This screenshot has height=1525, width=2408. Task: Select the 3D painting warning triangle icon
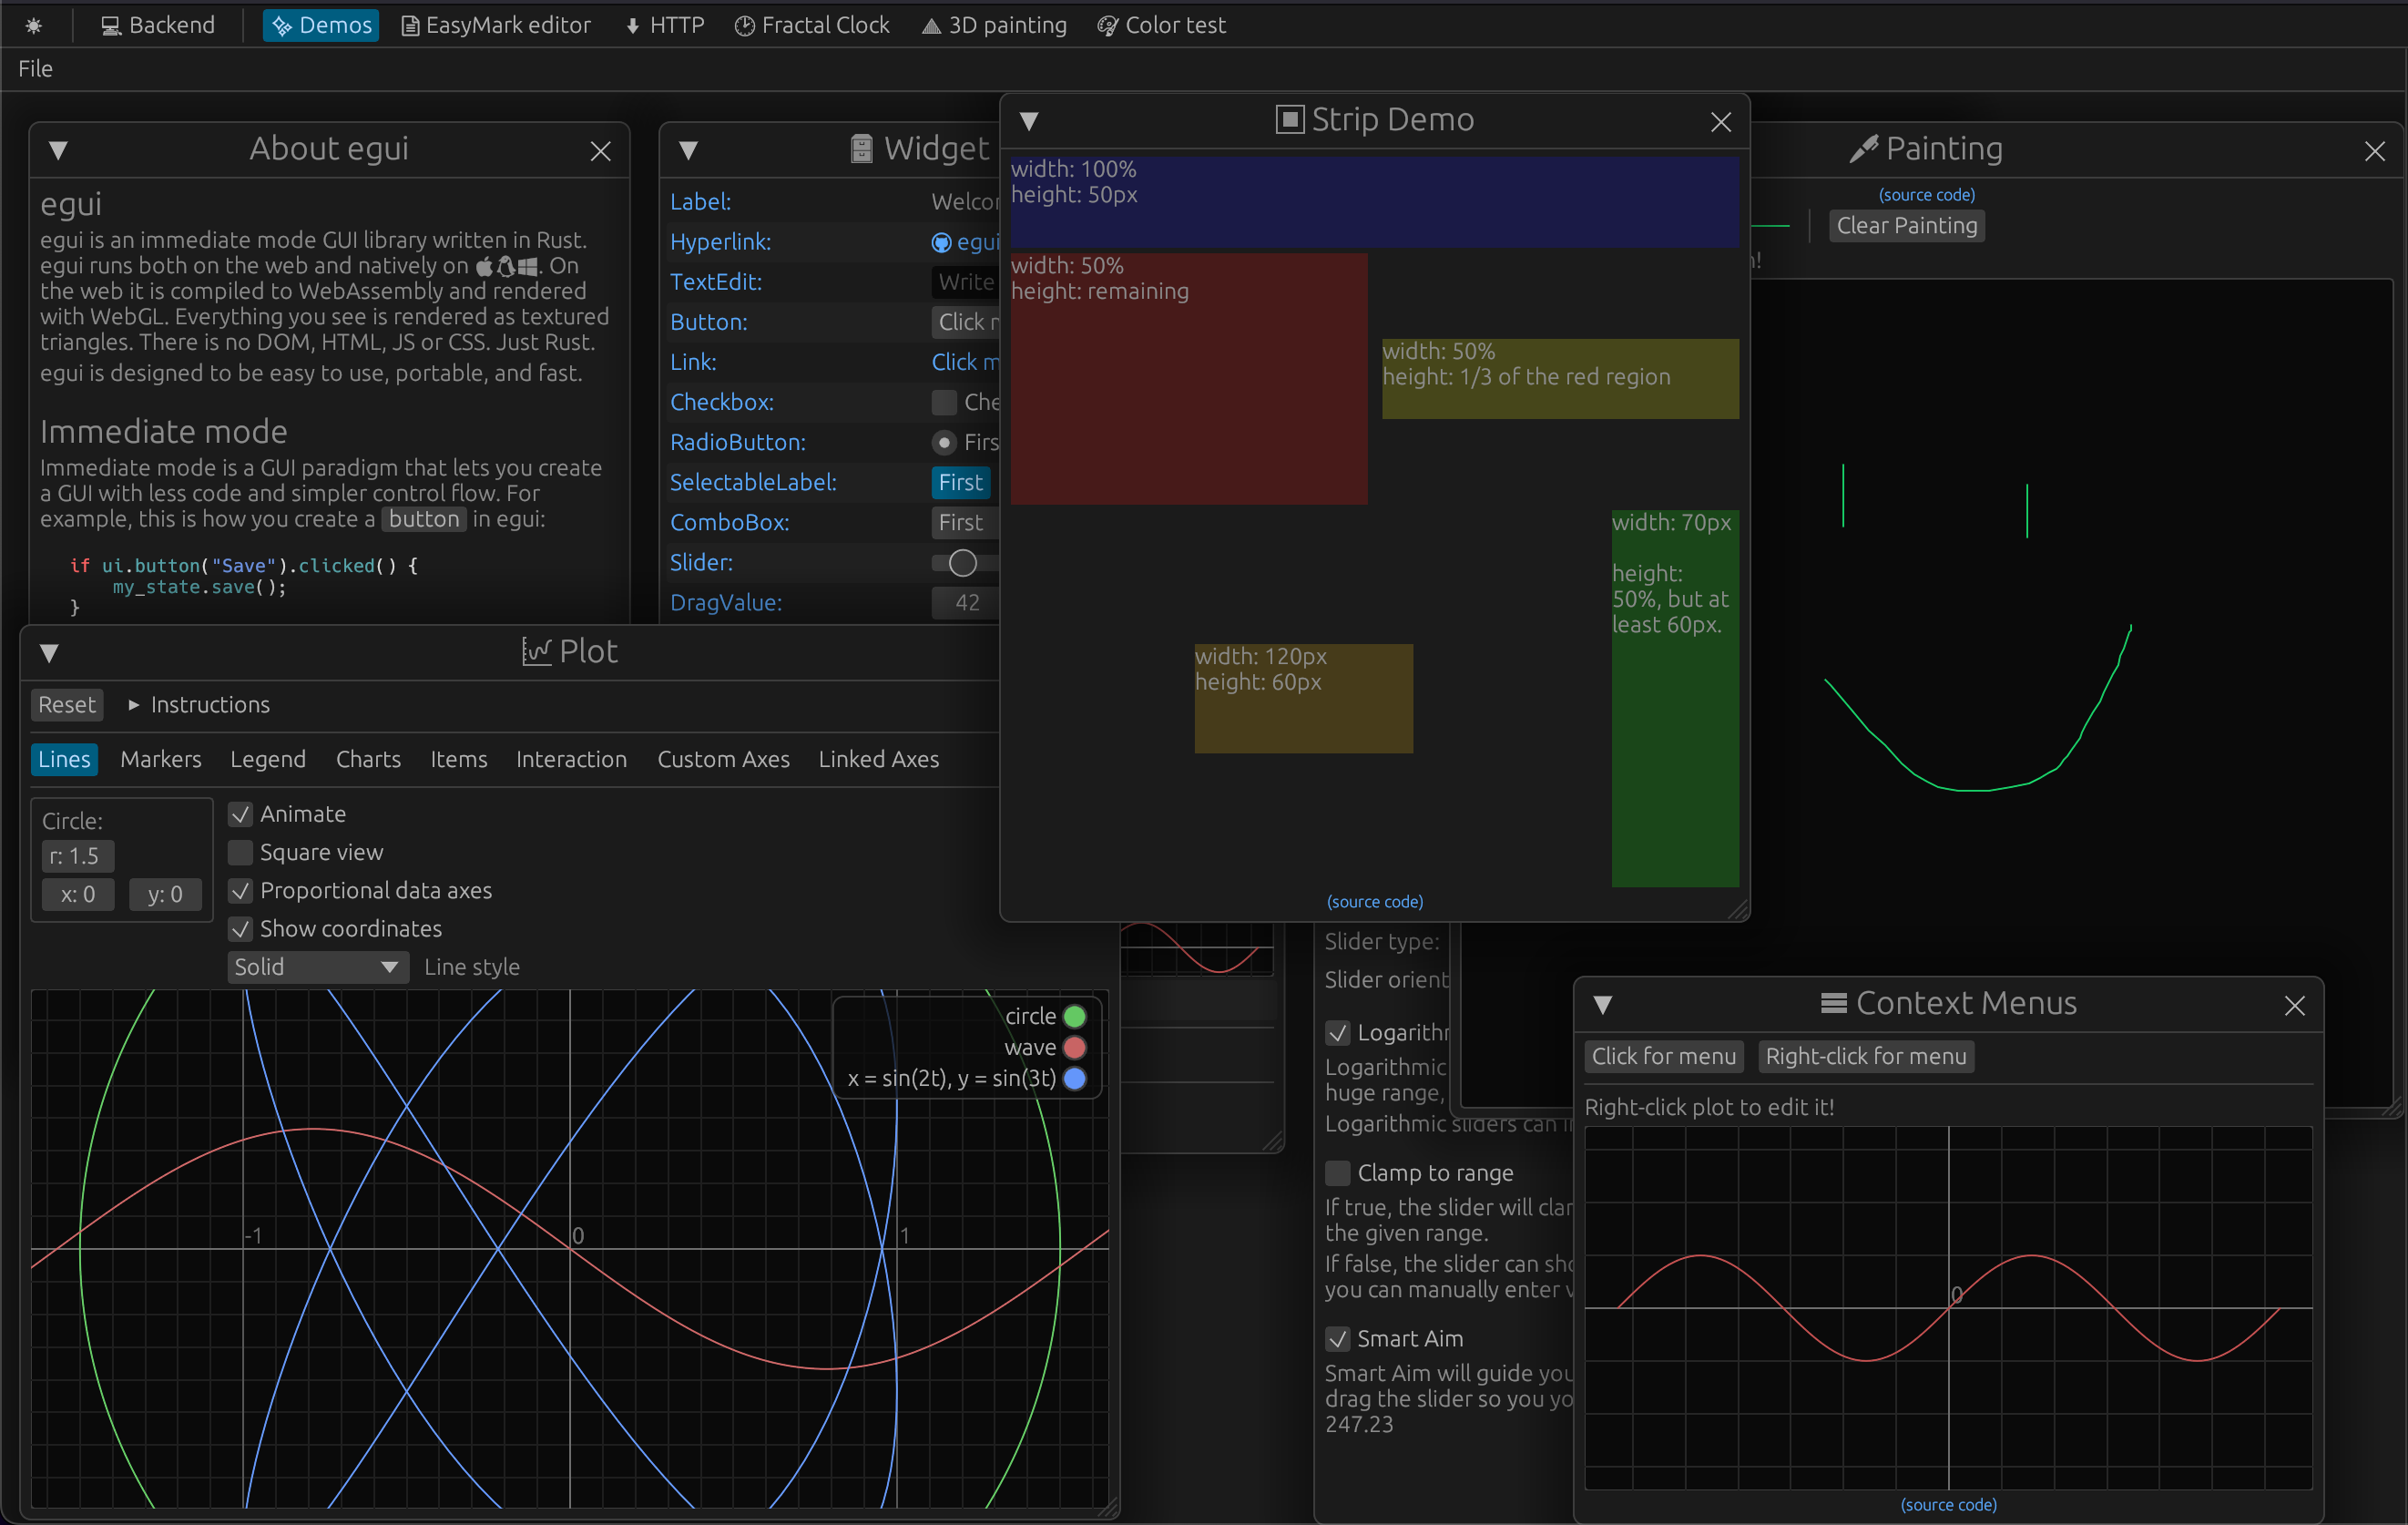pyautogui.click(x=930, y=25)
